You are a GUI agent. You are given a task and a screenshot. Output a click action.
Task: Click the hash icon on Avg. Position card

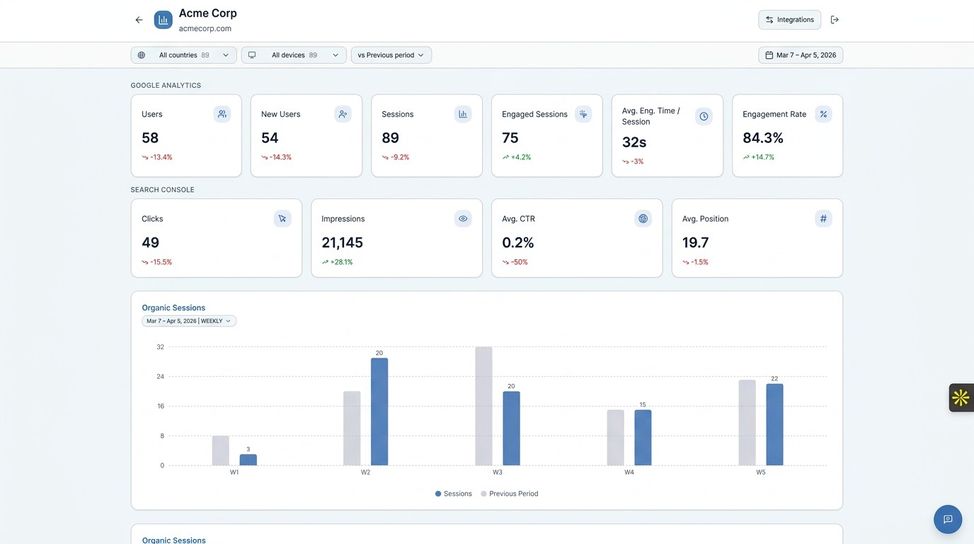[x=823, y=218]
